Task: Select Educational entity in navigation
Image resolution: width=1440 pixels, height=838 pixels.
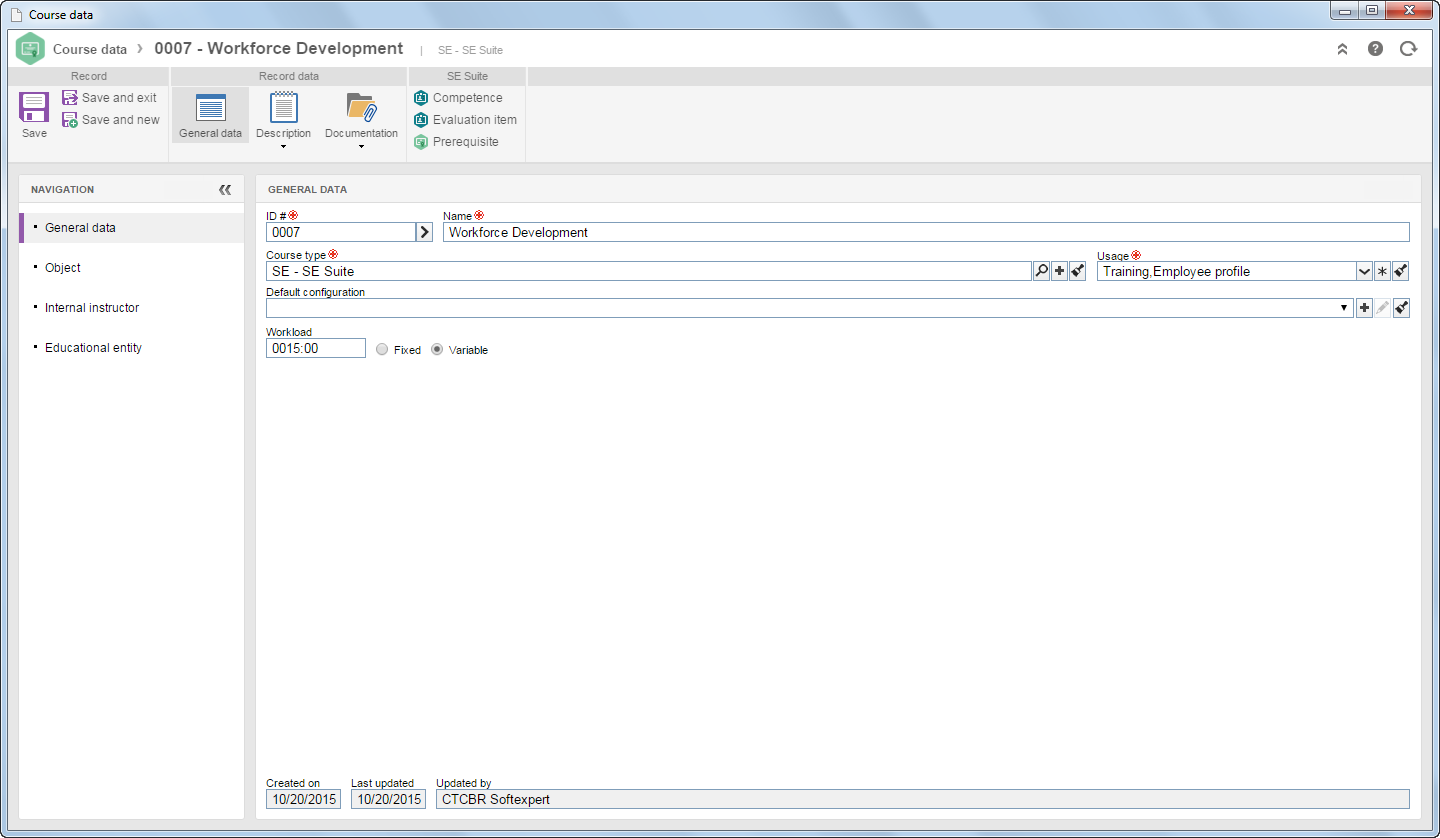Action: tap(132, 348)
